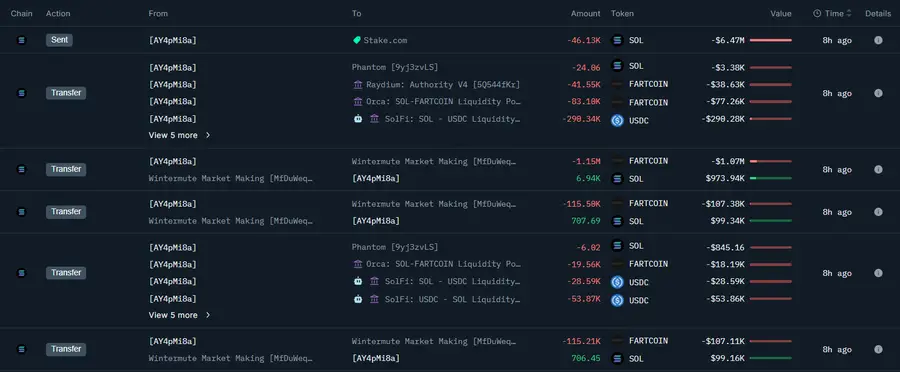This screenshot has height=372, width=900.
Task: Expand View 5 more in second transfer group
Action: pos(180,315)
